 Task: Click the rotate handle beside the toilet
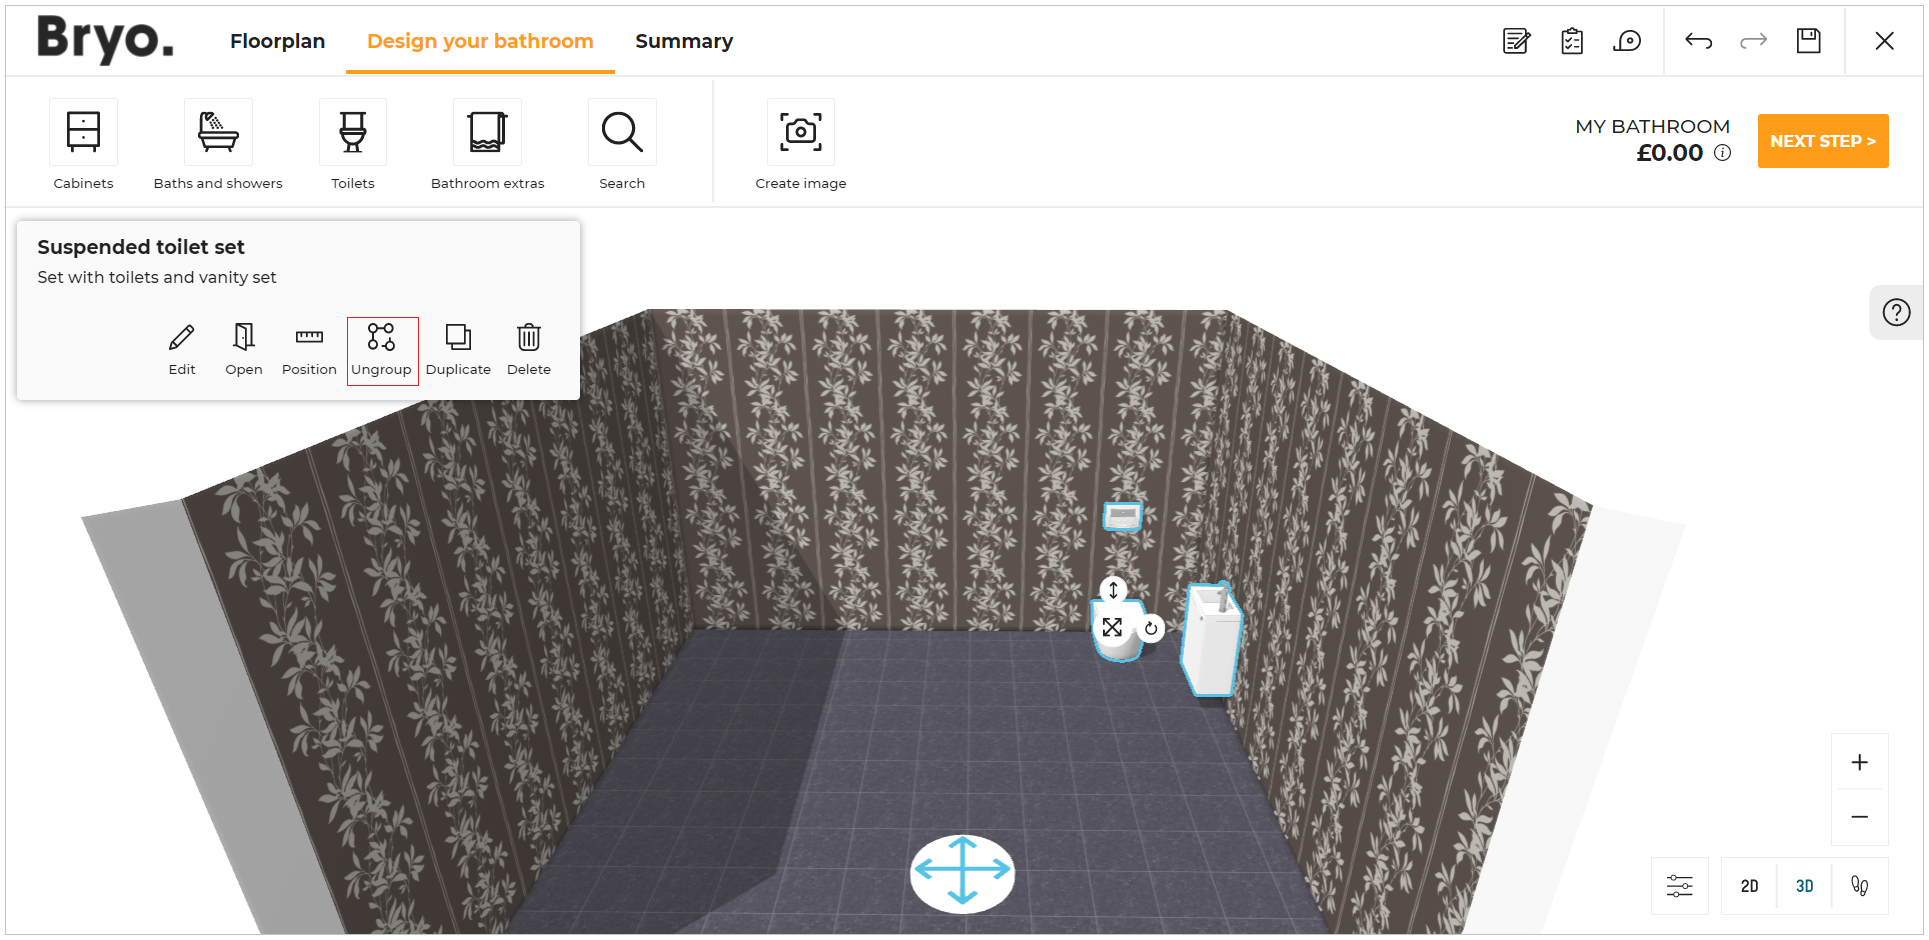1151,629
